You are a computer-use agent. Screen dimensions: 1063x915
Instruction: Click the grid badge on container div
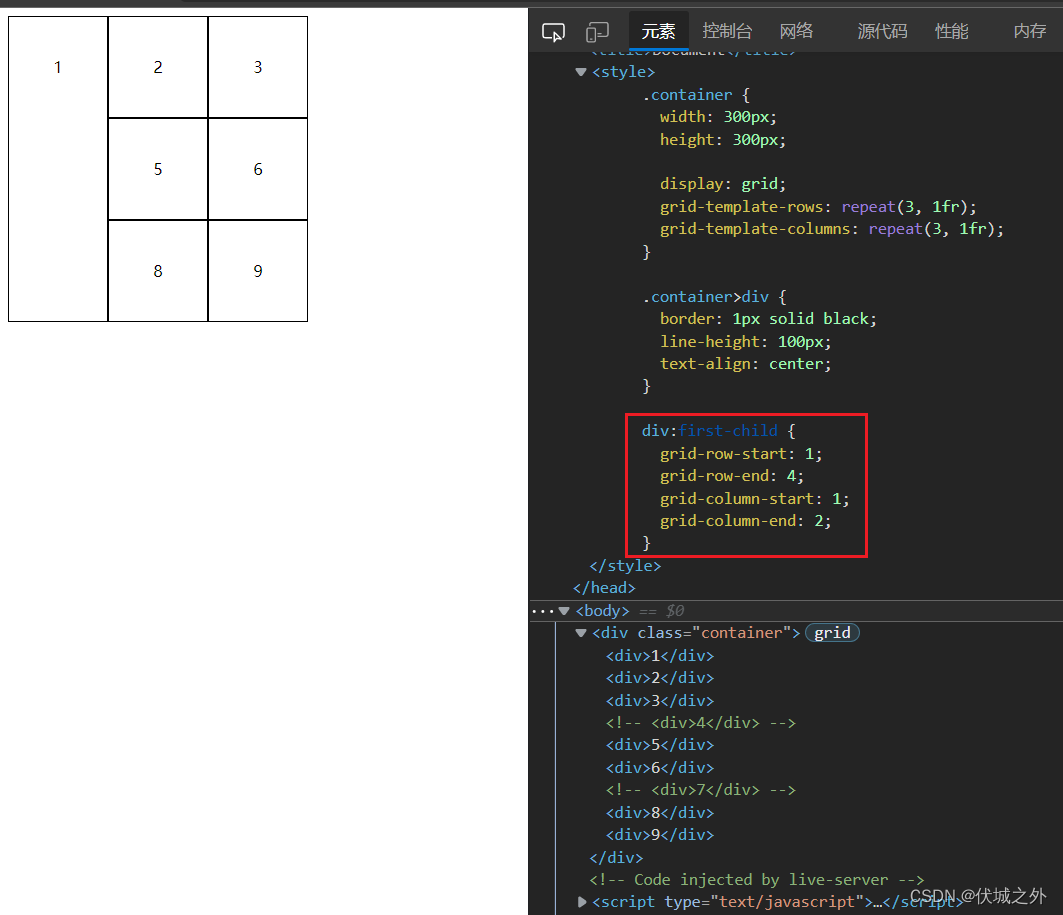tap(832, 632)
